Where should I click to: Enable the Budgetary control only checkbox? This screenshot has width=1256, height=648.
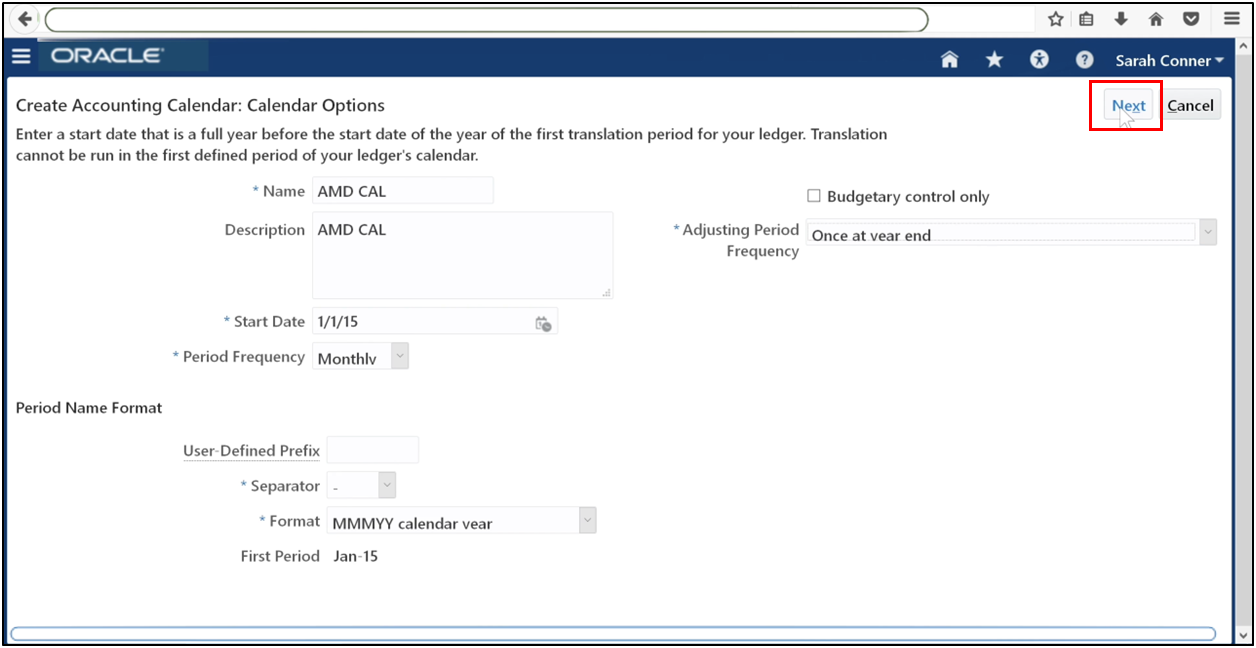click(814, 195)
